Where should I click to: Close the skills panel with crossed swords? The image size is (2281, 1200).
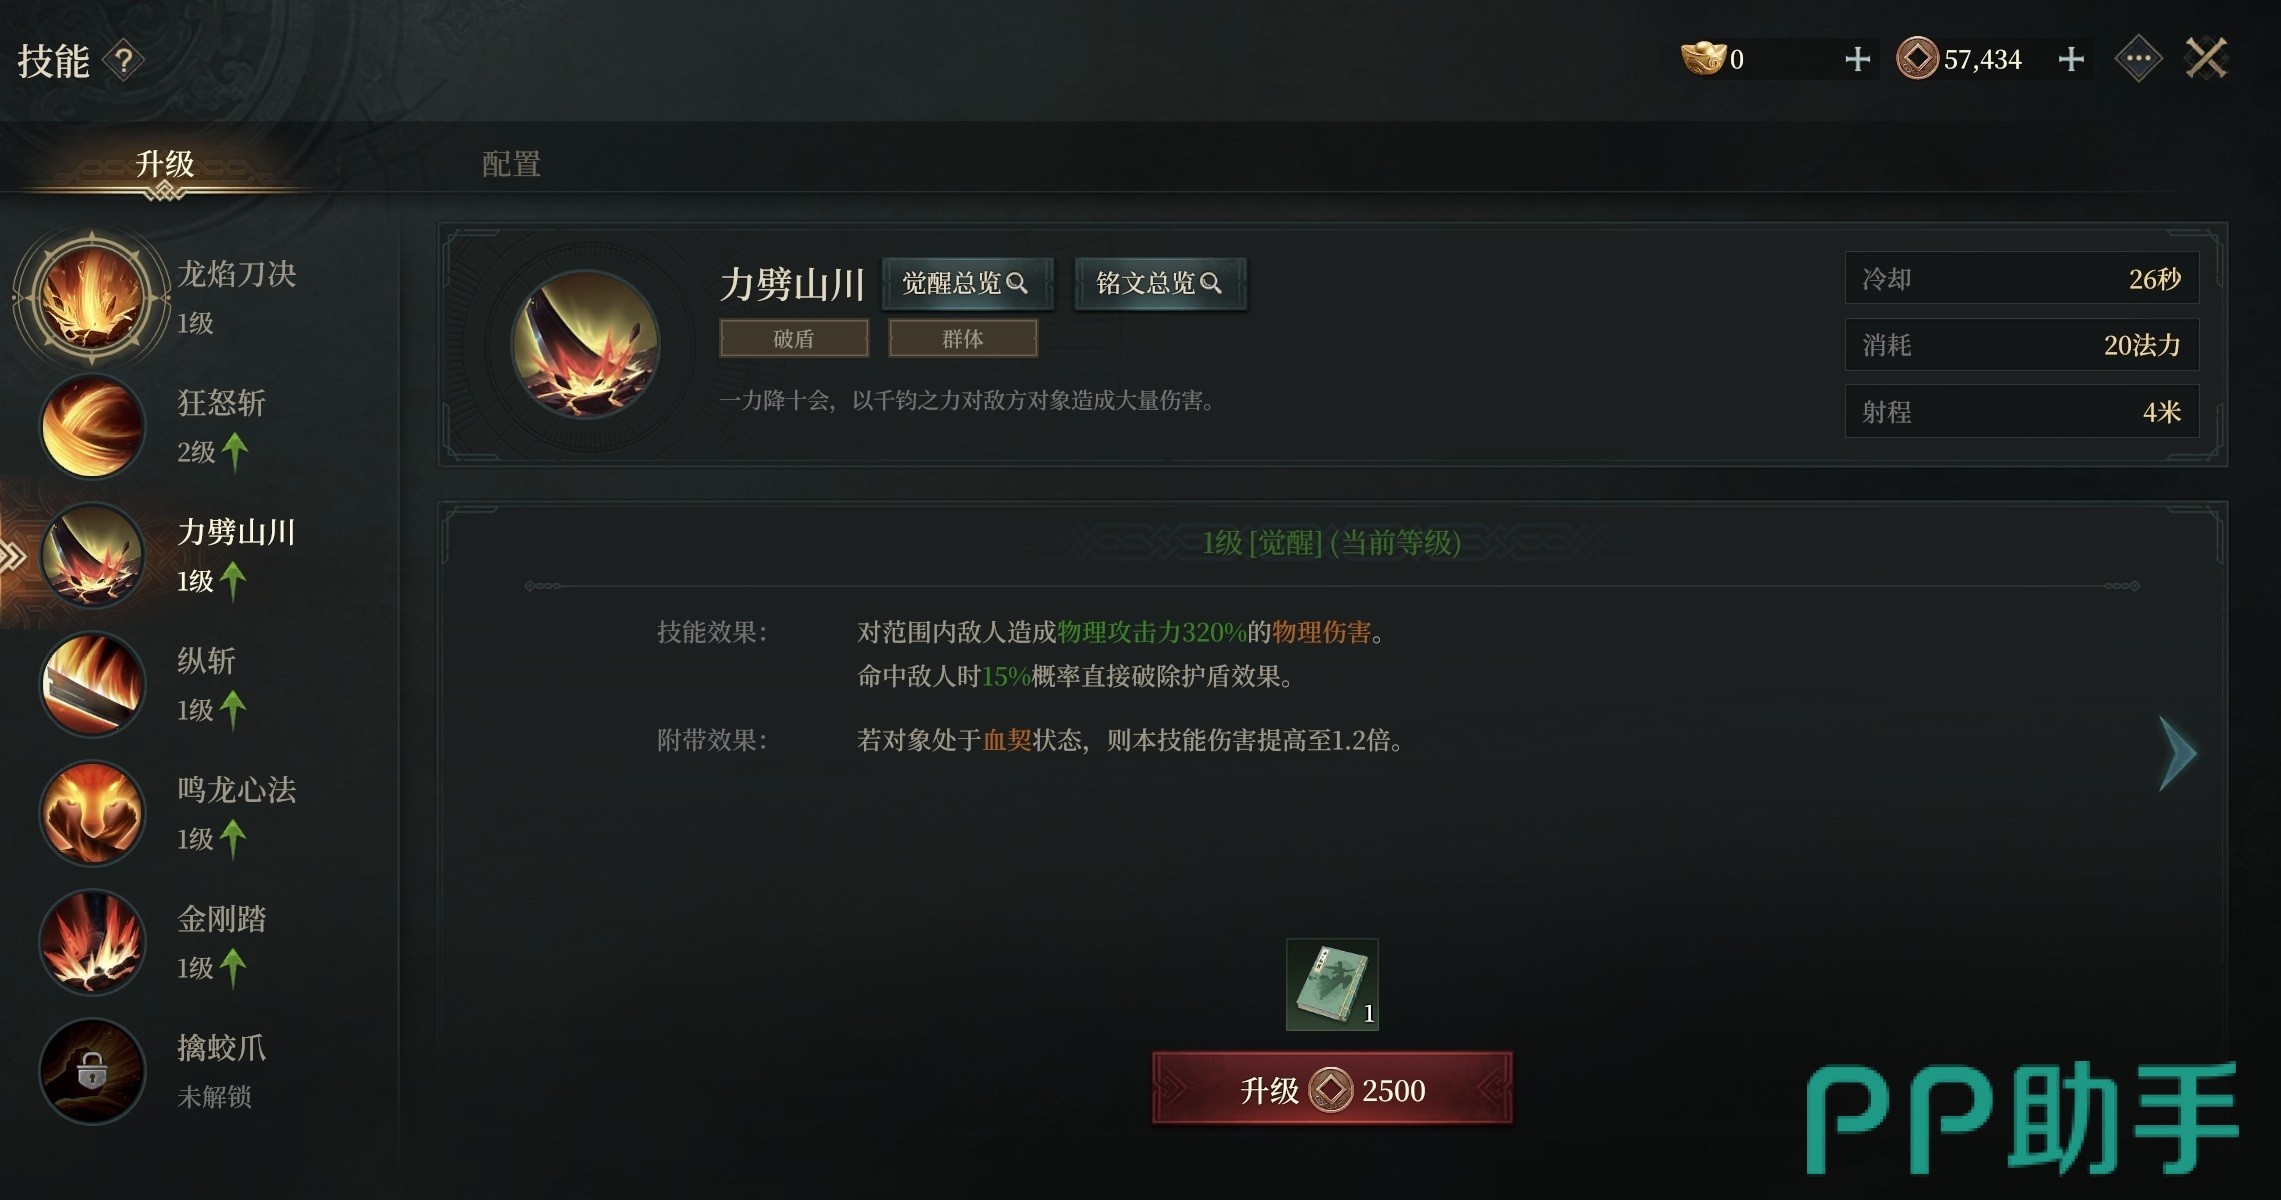[2206, 58]
